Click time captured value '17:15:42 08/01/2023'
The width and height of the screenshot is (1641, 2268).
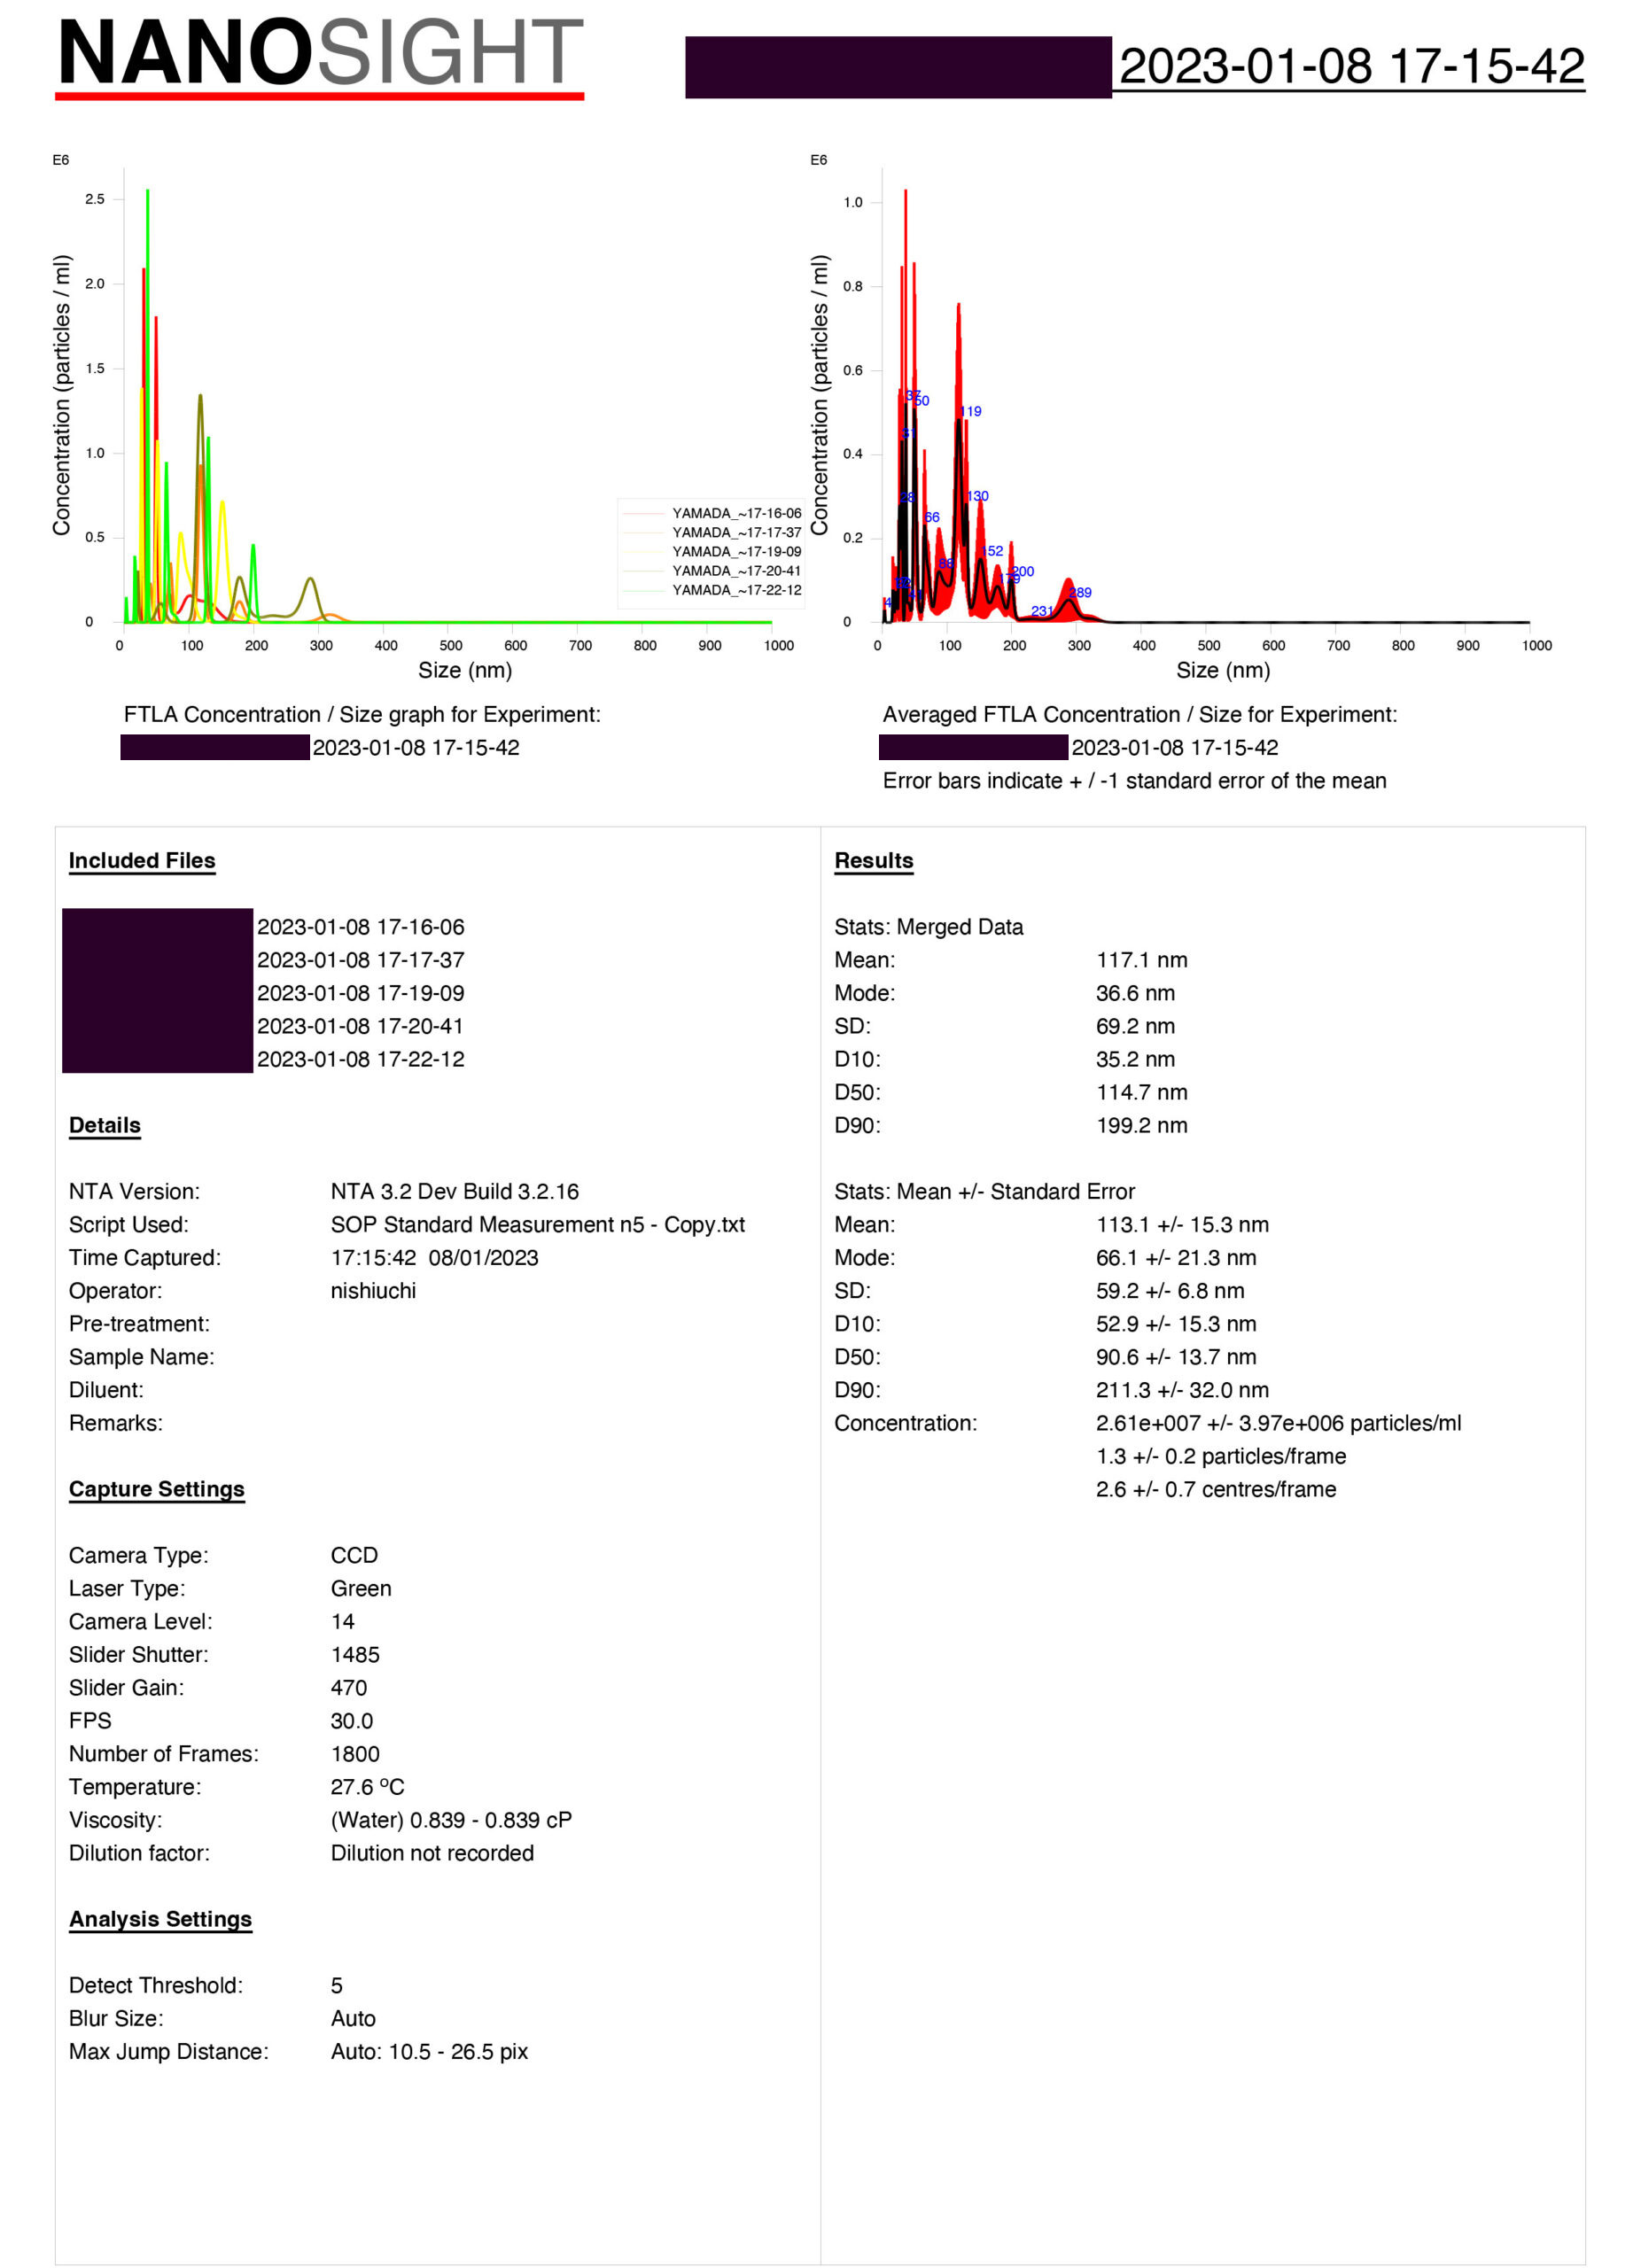click(435, 1257)
